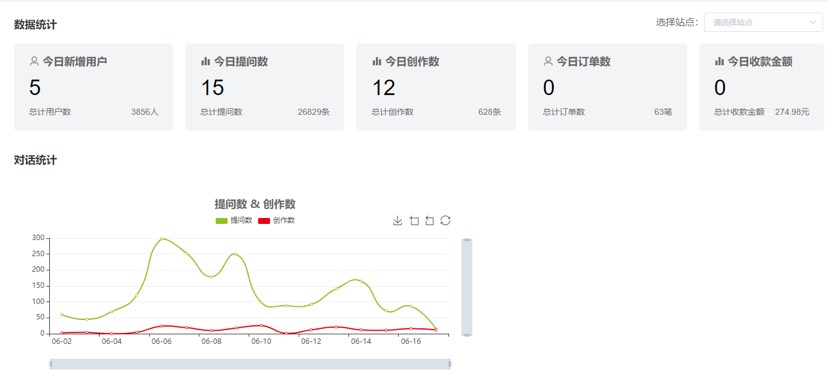Toggle the green 提问数 legend series
Viewport: 828px width, 390px height.
pos(234,221)
